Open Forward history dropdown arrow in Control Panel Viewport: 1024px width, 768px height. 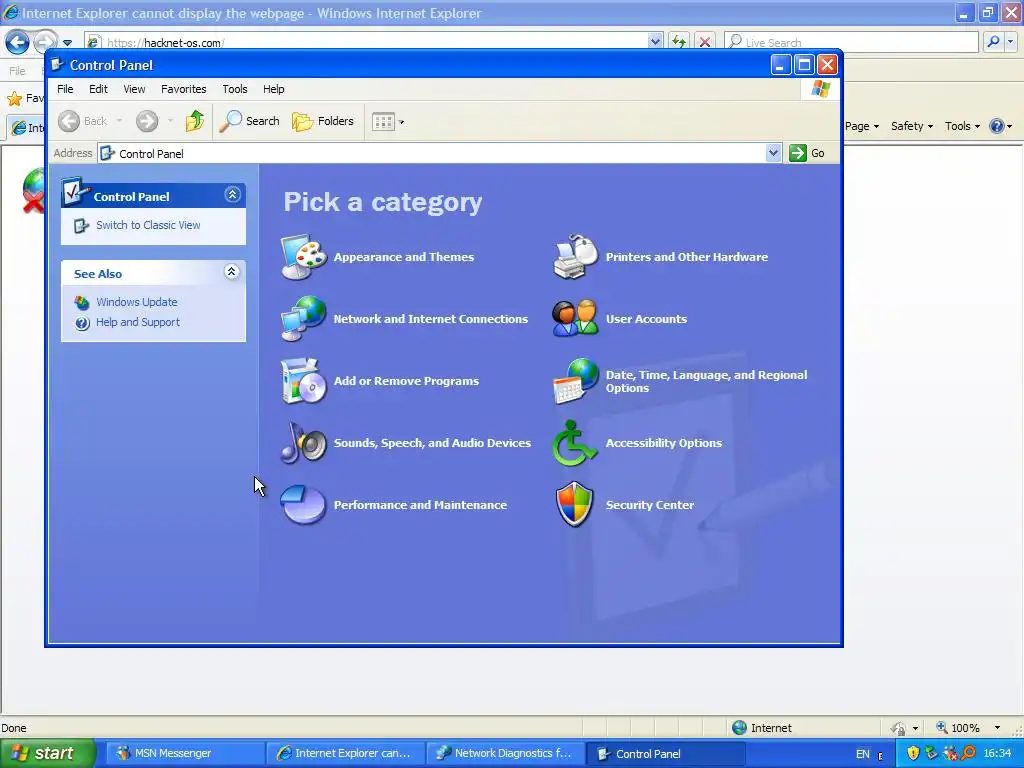[x=170, y=121]
